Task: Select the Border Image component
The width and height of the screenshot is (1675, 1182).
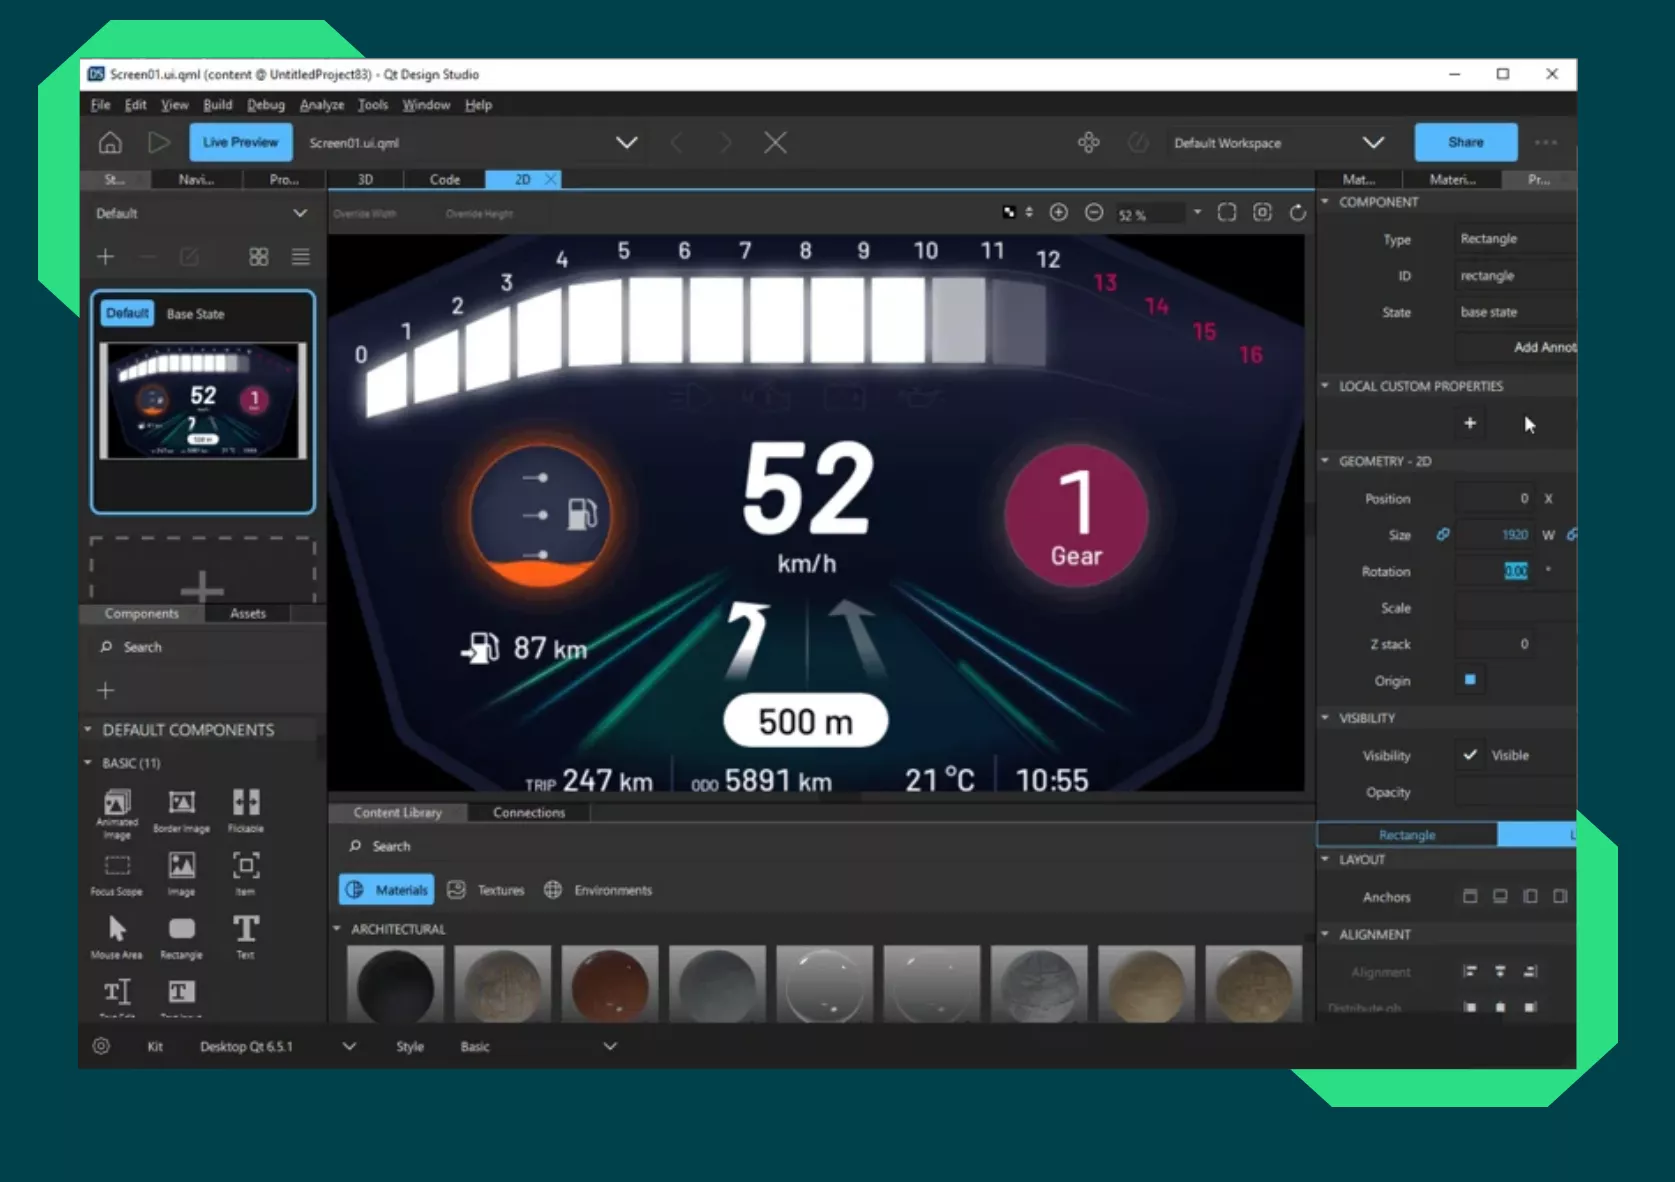Action: [x=181, y=812]
